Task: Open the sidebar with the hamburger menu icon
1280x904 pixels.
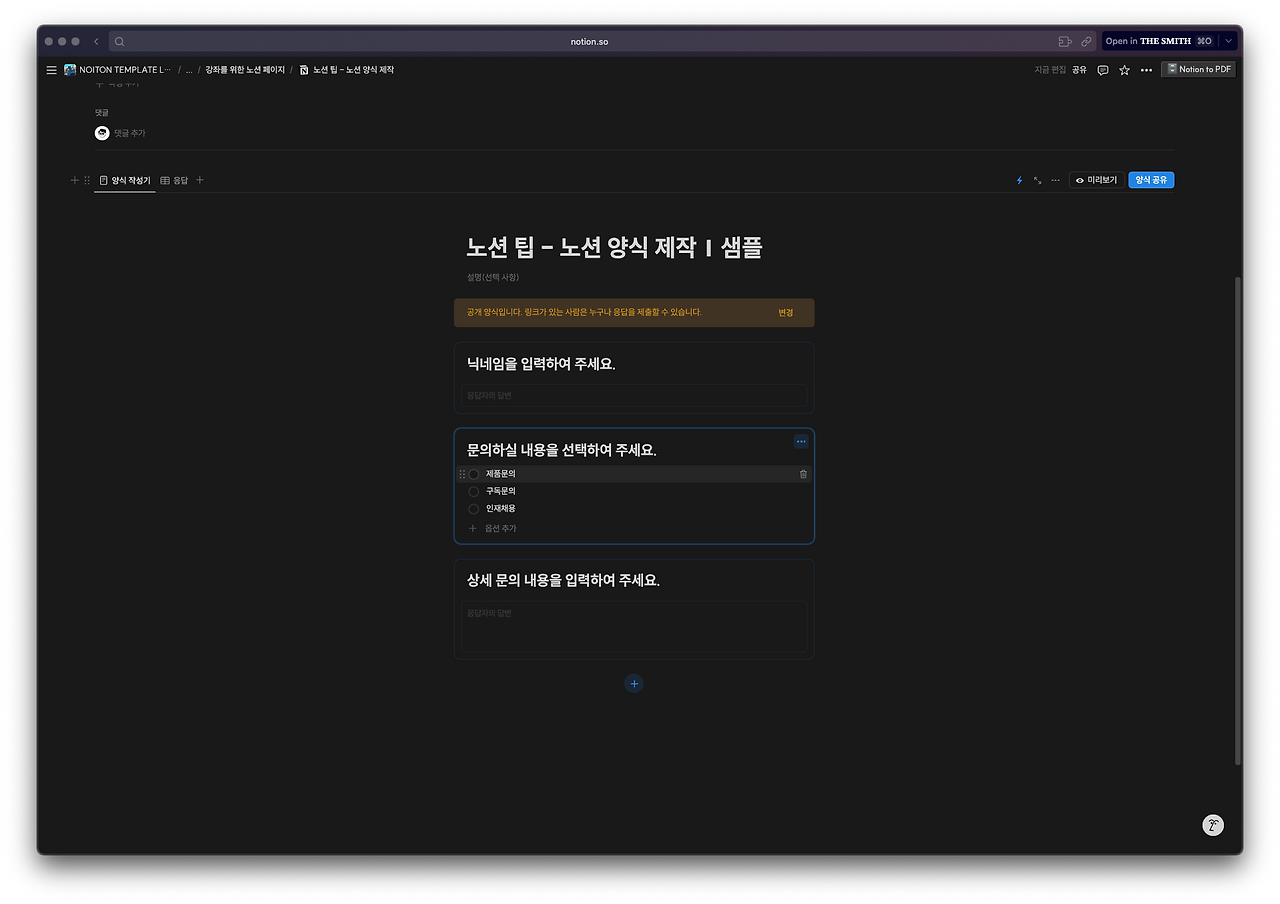Action: [51, 69]
